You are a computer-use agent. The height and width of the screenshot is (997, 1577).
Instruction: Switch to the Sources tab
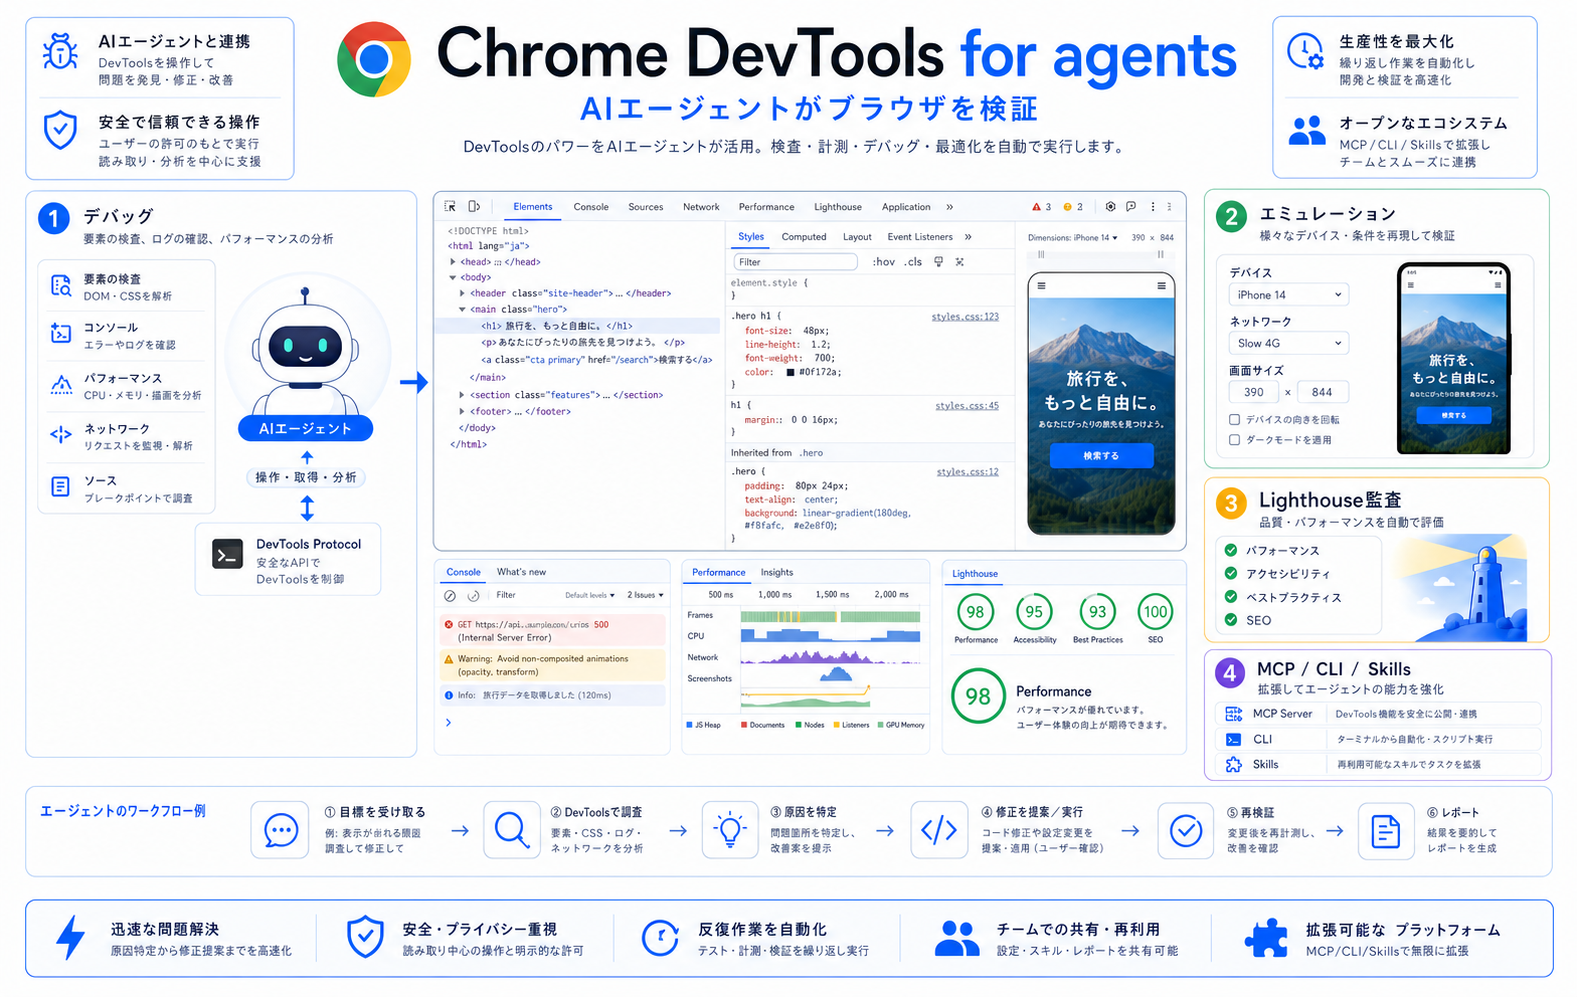645,207
